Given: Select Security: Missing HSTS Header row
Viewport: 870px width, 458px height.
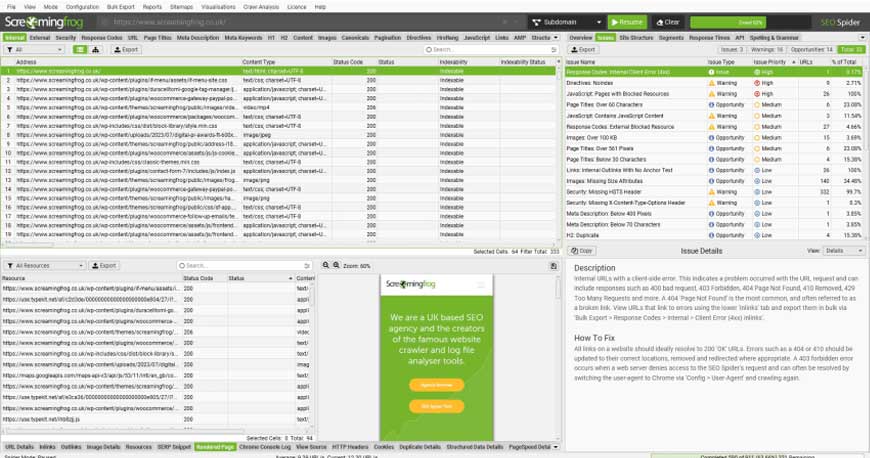Looking at the screenshot, I should click(715, 192).
